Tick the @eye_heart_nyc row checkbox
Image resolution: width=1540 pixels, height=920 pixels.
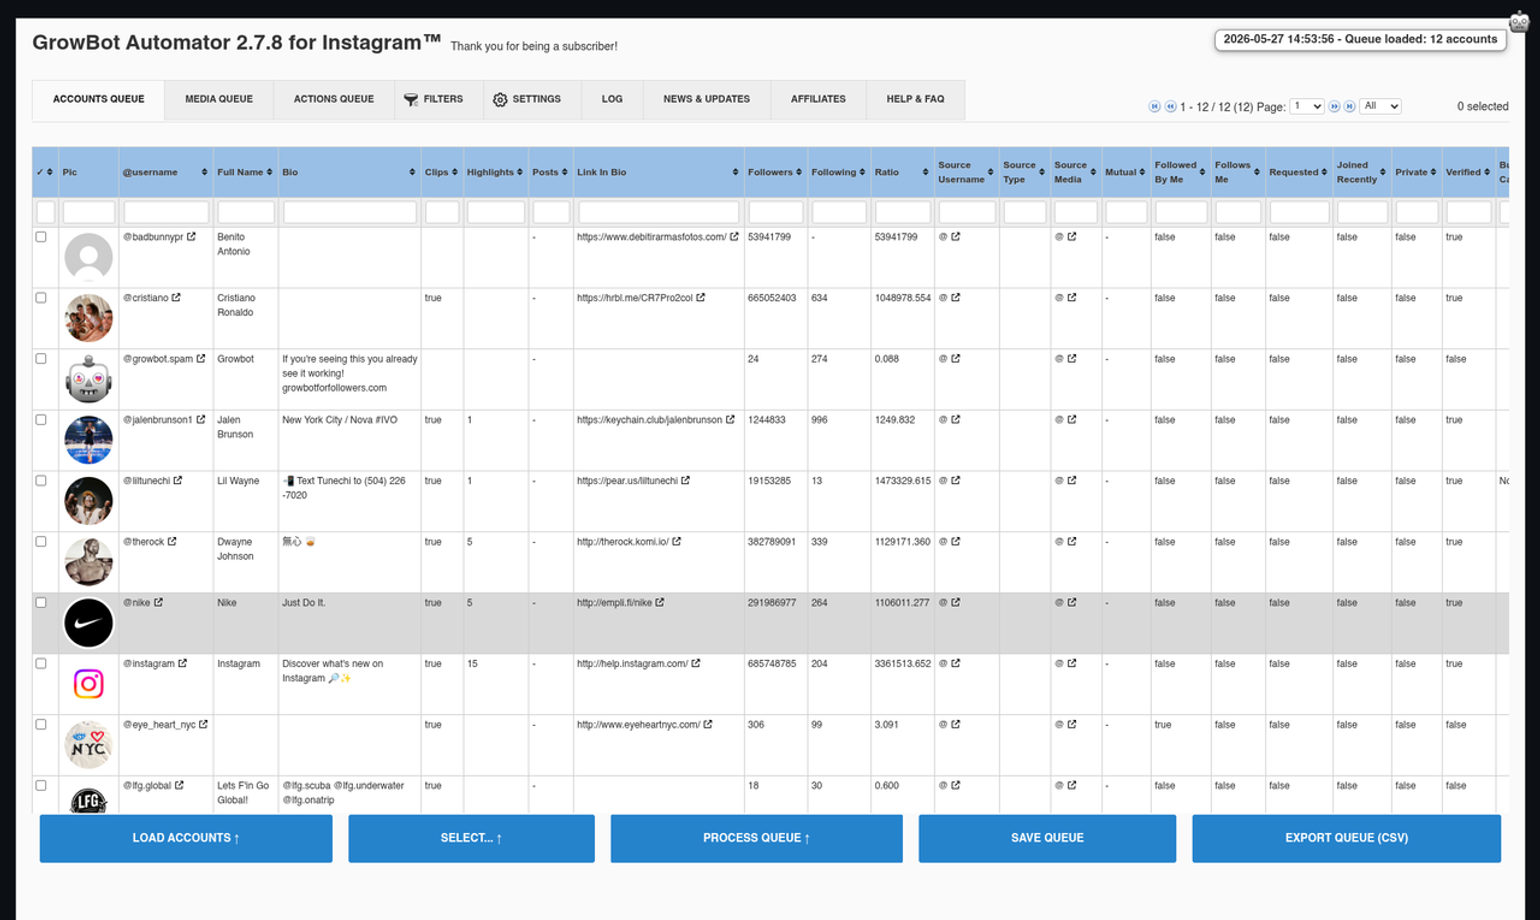pos(41,725)
